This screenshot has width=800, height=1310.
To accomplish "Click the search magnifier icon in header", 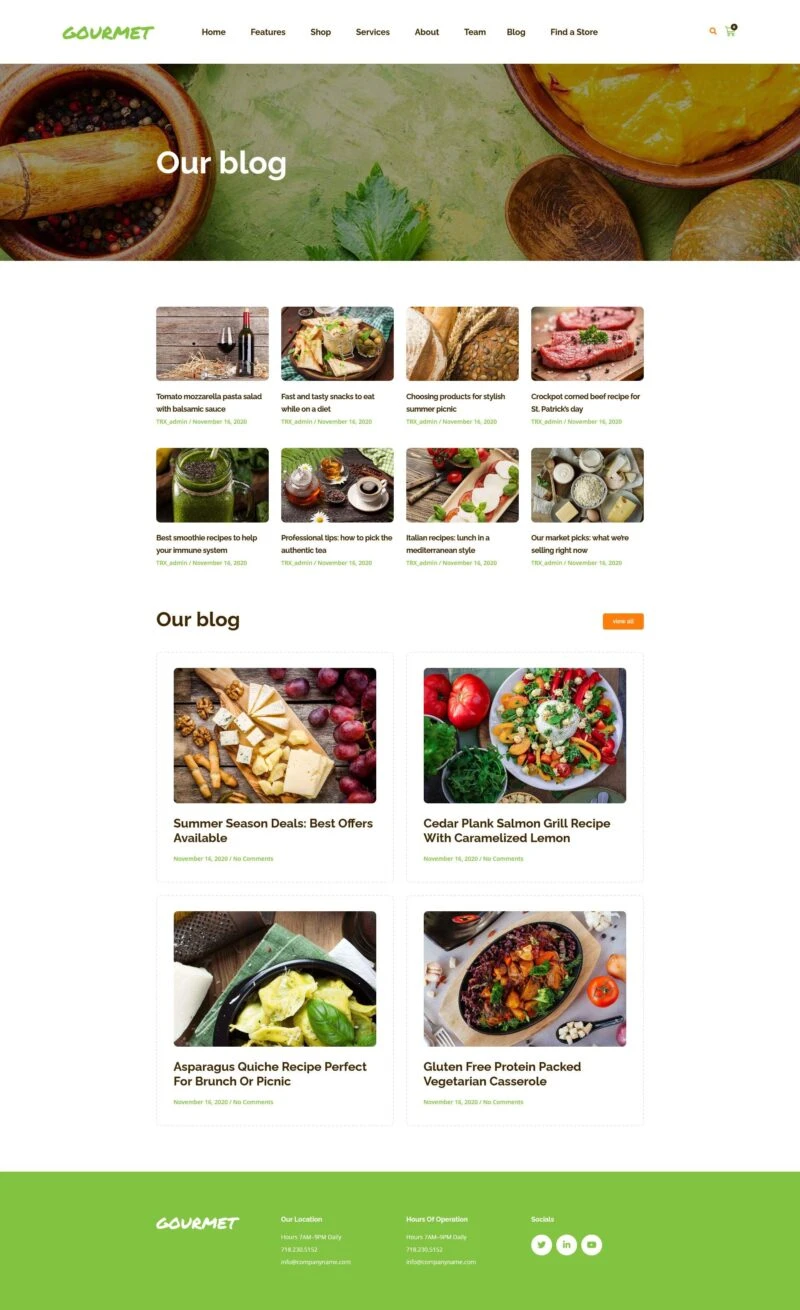I will [x=713, y=31].
